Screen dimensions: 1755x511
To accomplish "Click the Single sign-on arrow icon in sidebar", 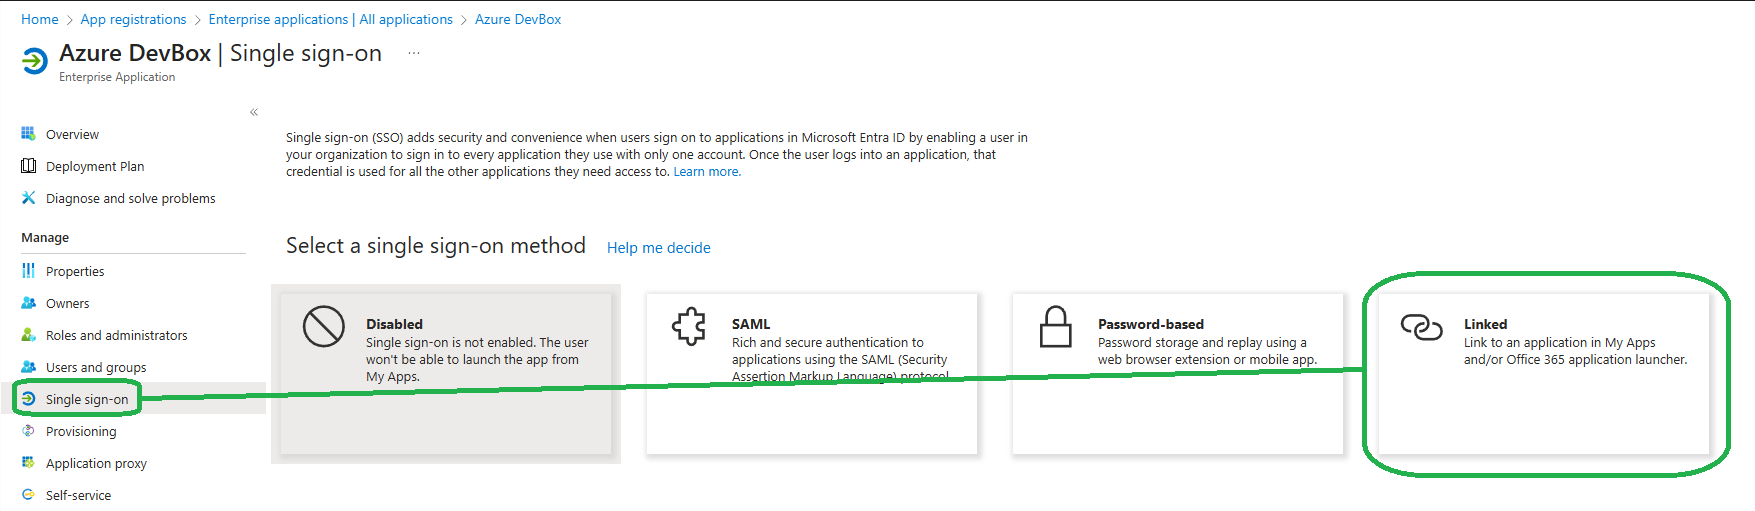I will tap(28, 399).
